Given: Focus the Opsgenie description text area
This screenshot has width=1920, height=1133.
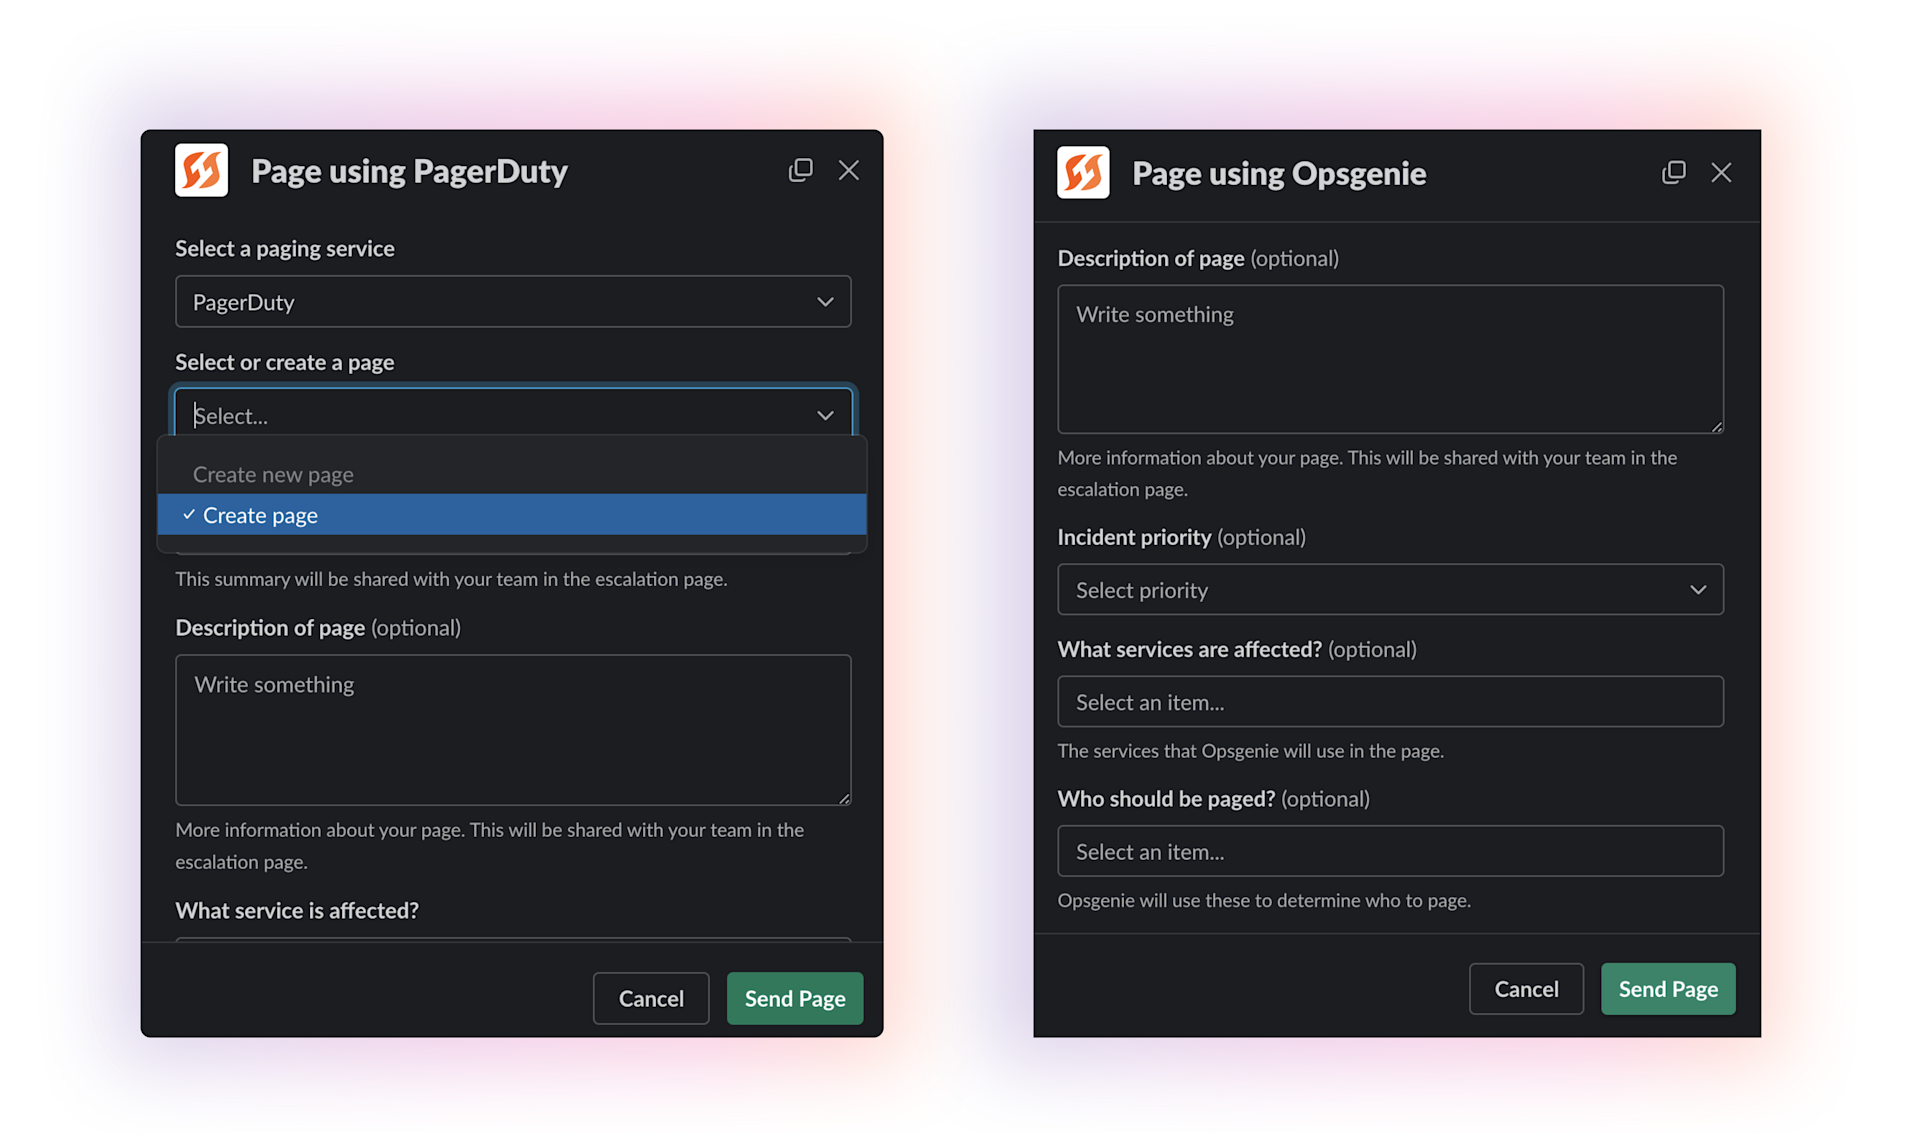Looking at the screenshot, I should pos(1389,360).
